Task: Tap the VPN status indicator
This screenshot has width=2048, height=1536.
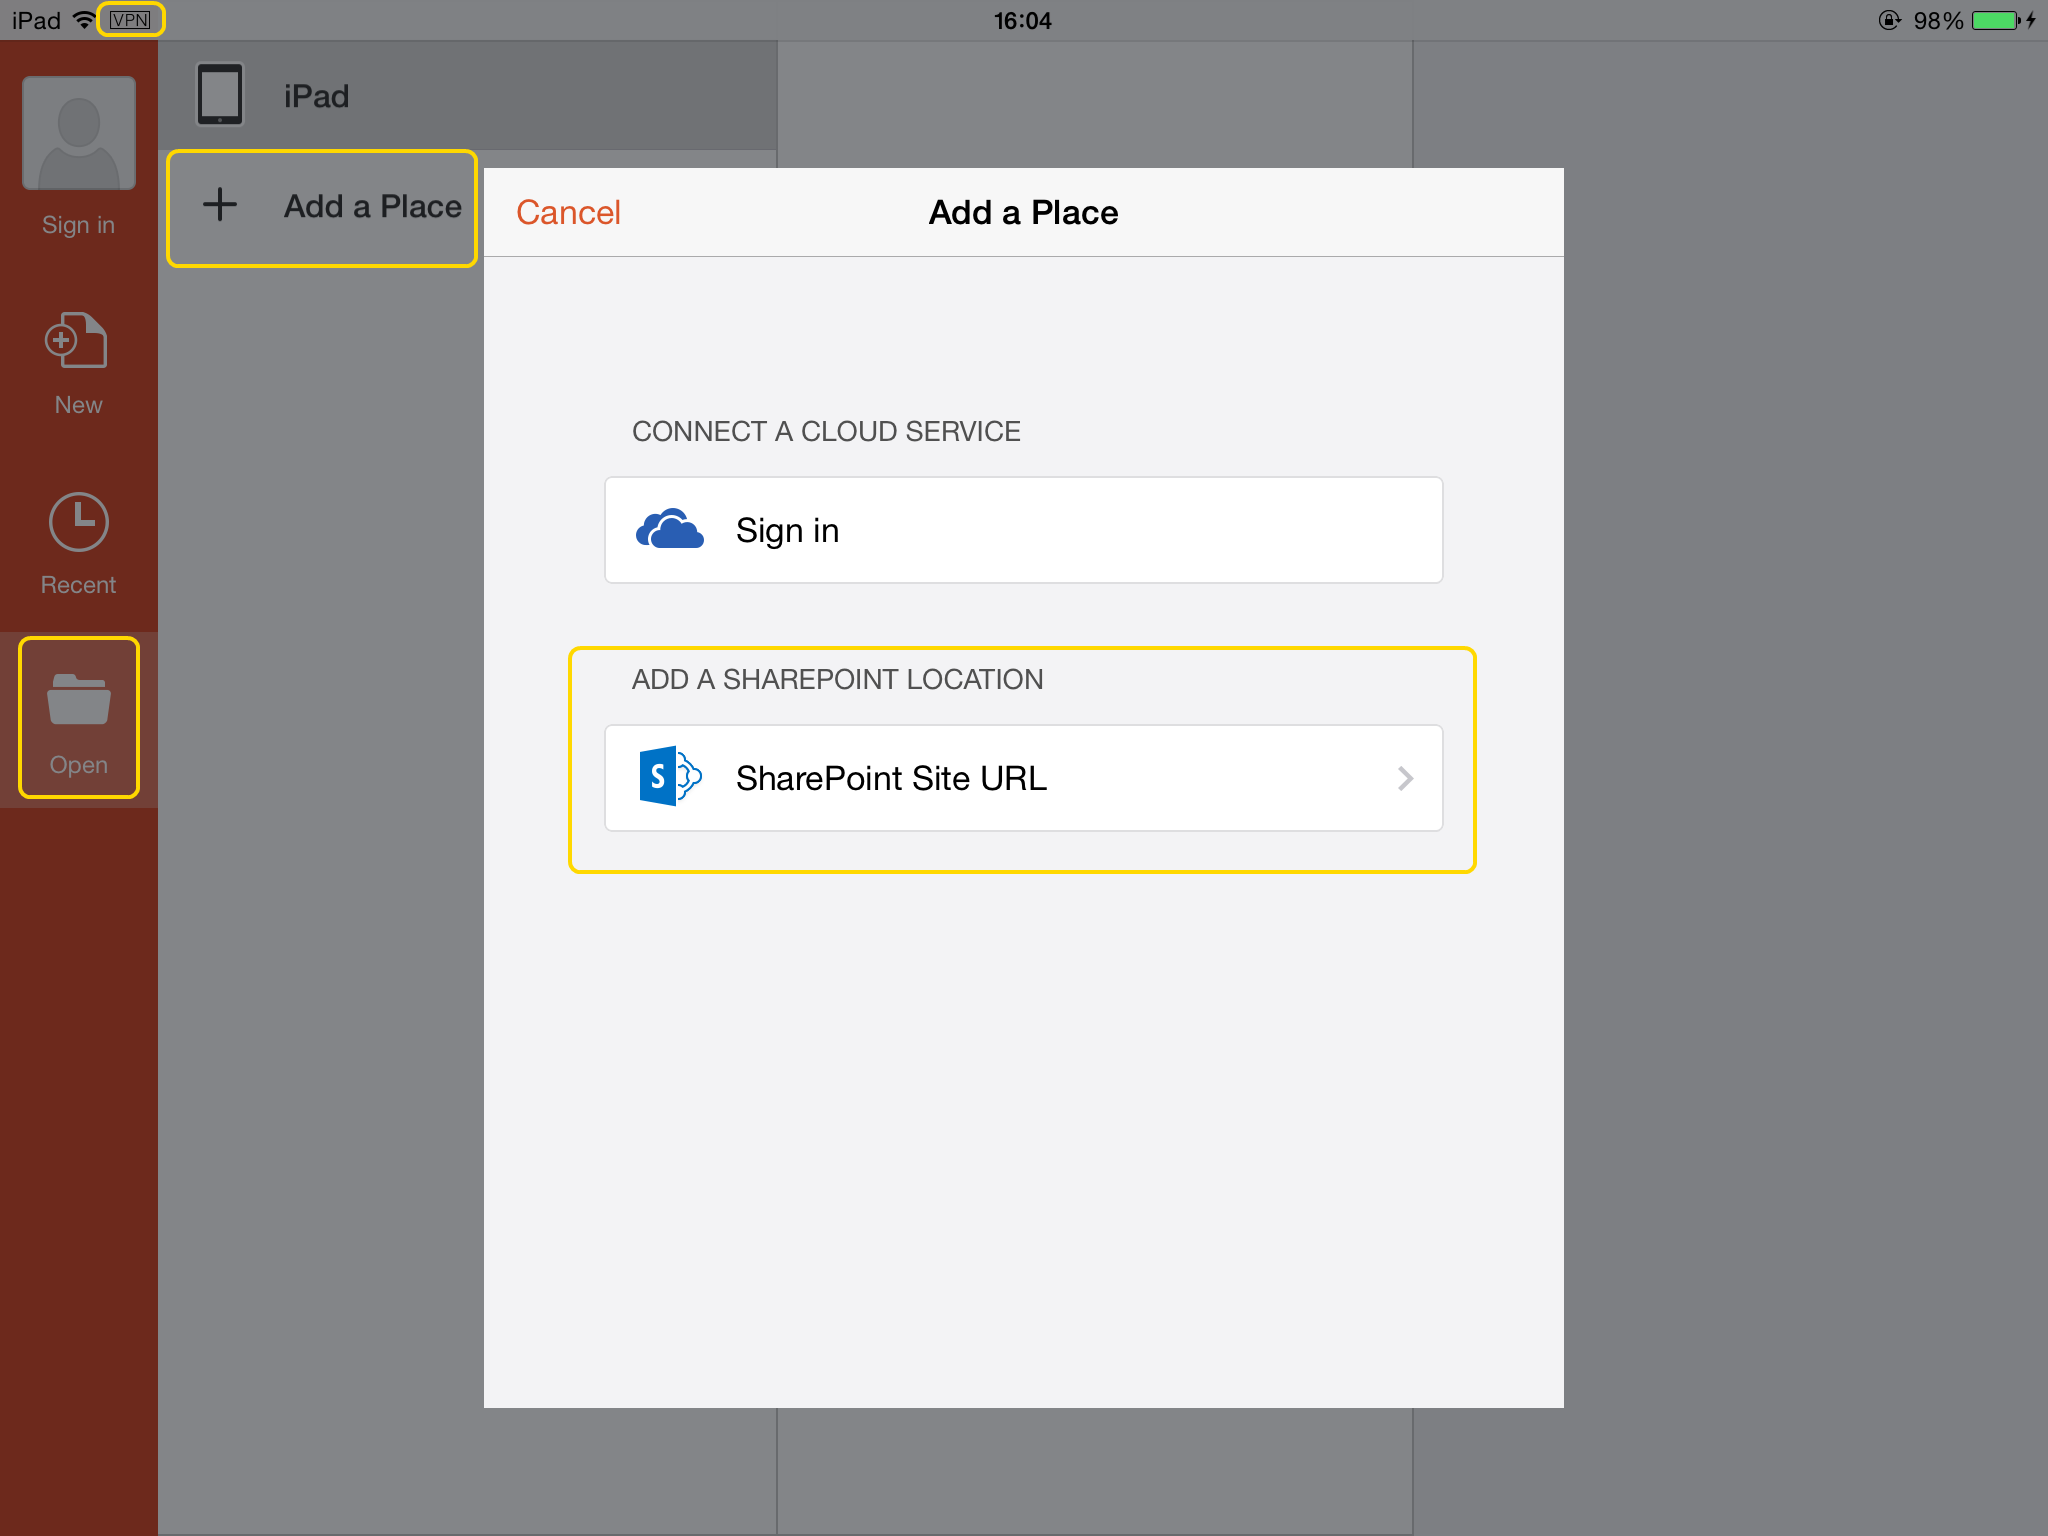Action: pyautogui.click(x=130, y=20)
